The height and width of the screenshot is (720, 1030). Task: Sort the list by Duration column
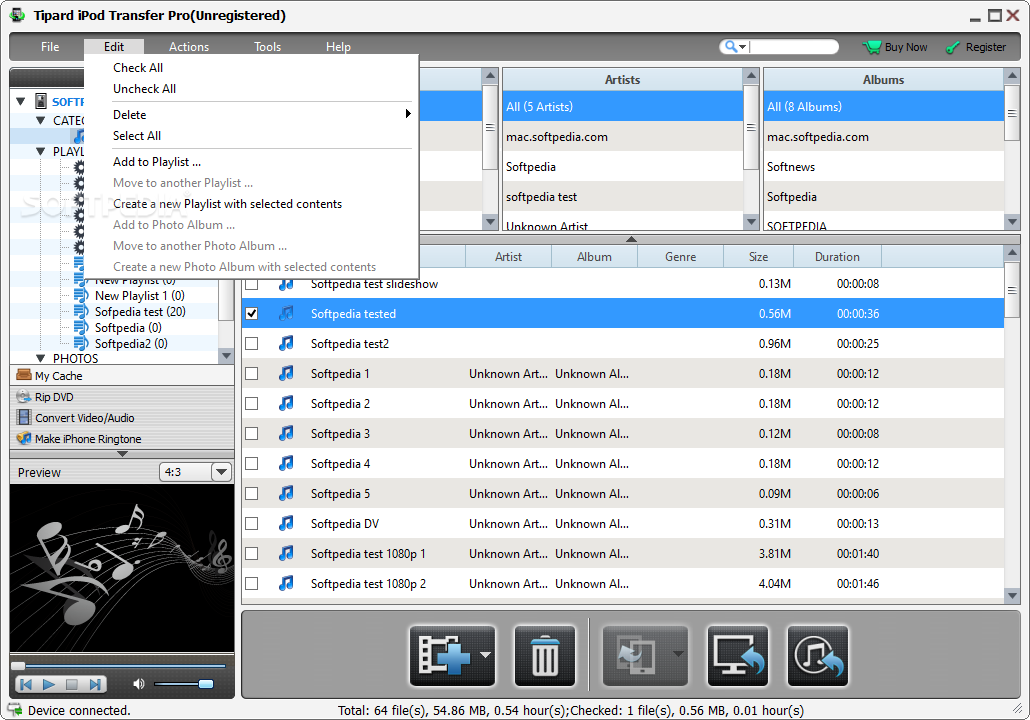coord(837,257)
